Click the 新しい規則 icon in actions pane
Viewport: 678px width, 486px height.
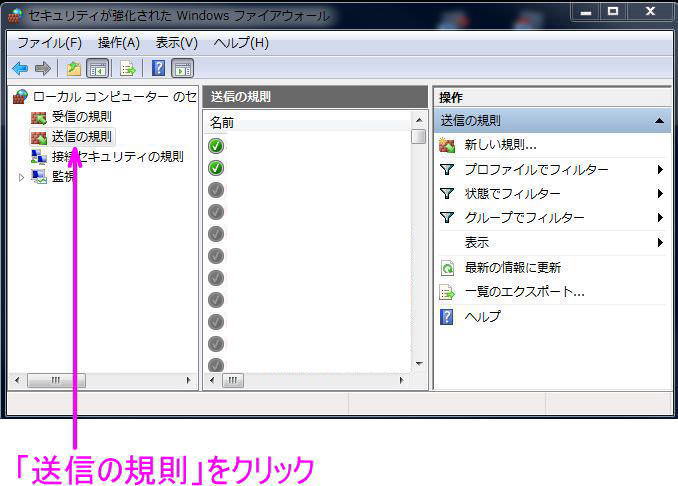(x=447, y=145)
